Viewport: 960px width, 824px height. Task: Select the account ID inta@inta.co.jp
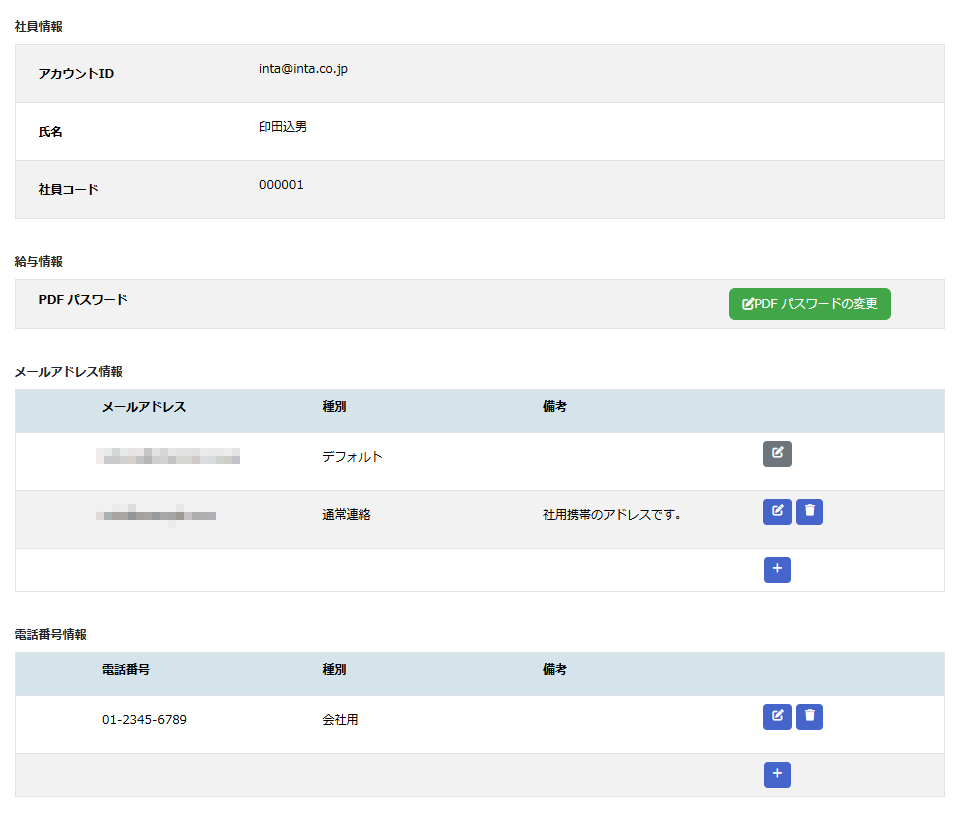303,70
